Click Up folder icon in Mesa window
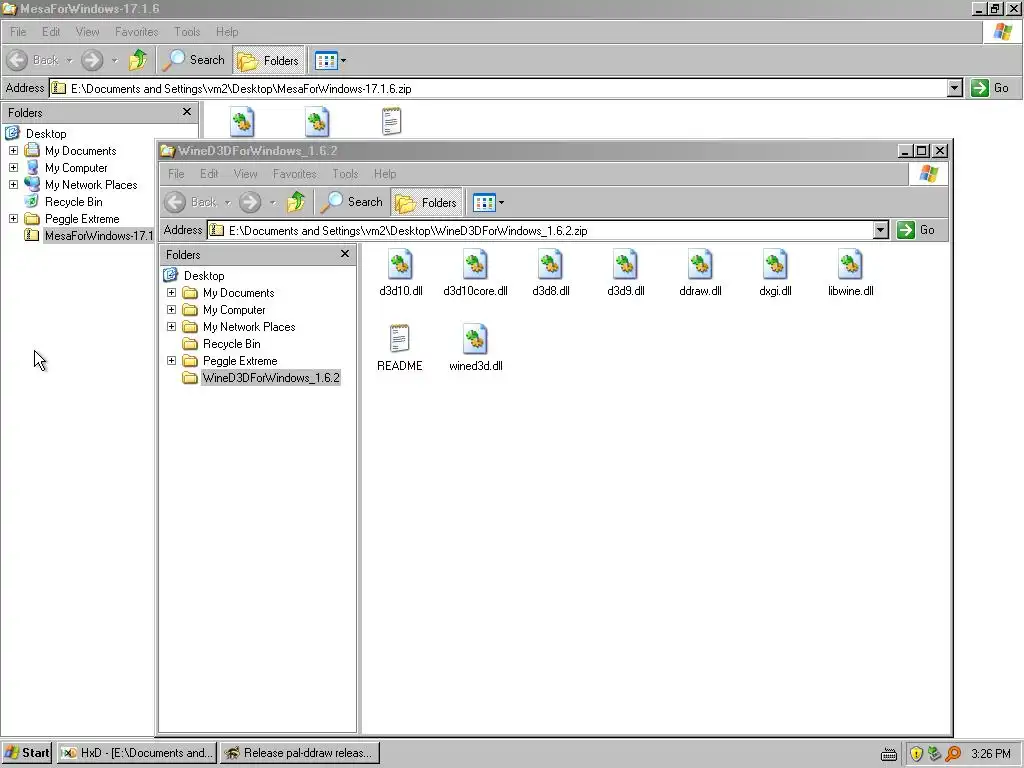The height and width of the screenshot is (768, 1024). (x=138, y=60)
